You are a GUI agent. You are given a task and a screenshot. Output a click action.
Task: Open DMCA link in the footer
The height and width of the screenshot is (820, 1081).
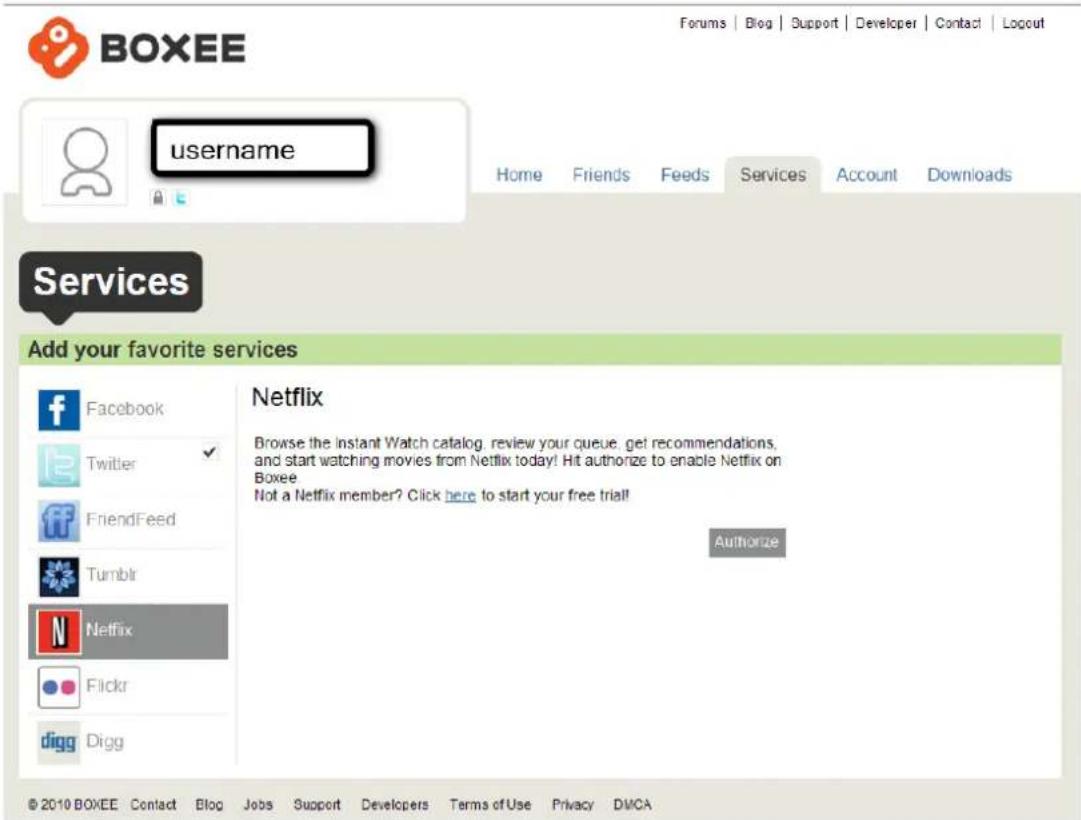(632, 805)
